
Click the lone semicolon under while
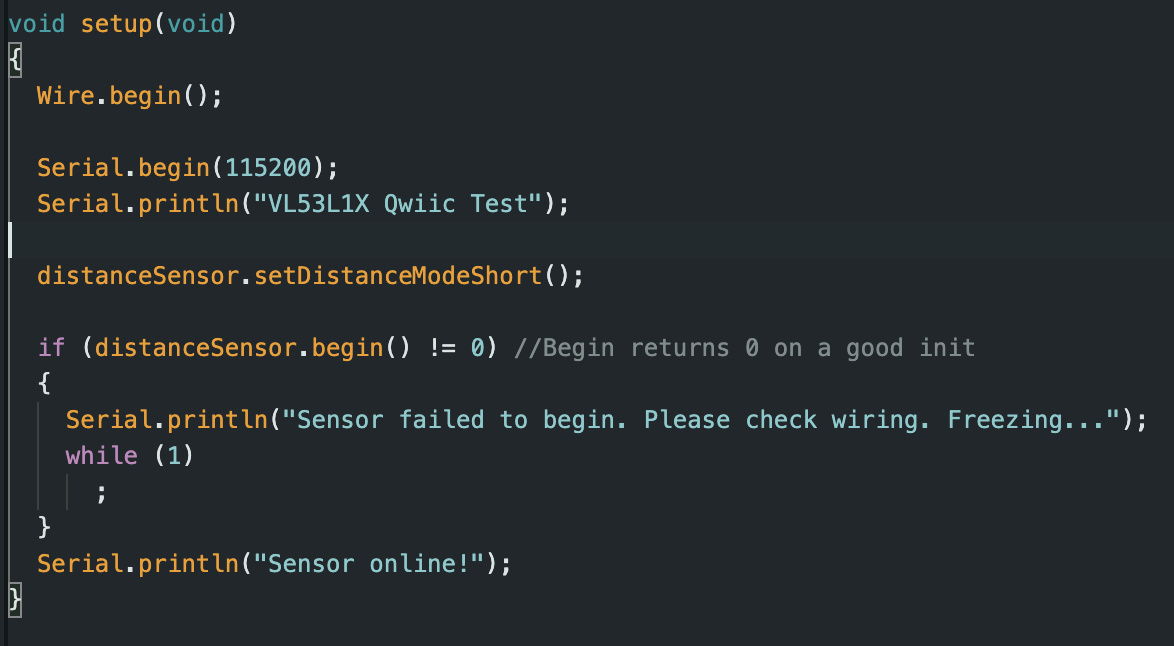[x=102, y=493]
